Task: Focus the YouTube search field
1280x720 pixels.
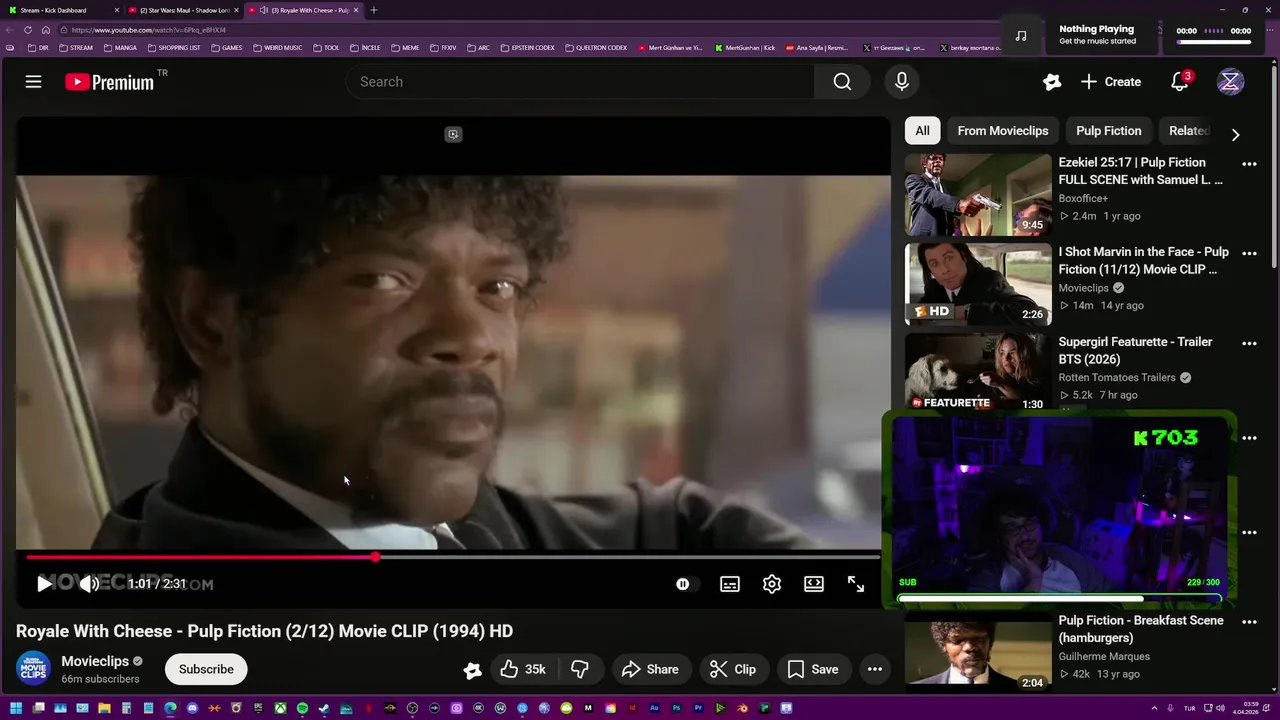Action: click(x=580, y=82)
